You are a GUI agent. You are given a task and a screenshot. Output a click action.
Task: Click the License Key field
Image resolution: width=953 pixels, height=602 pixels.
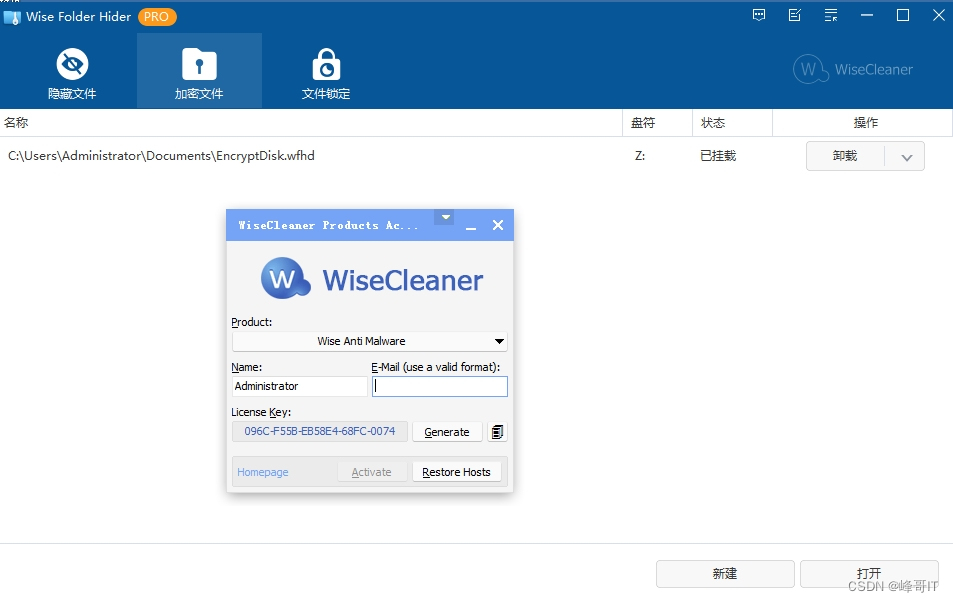320,431
